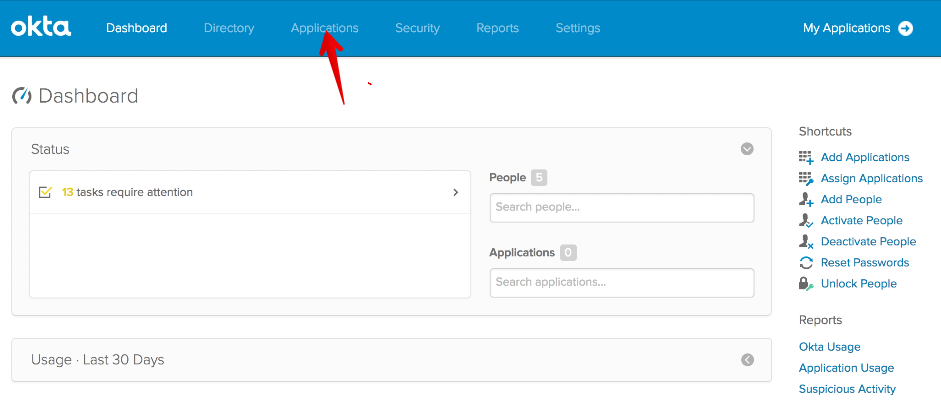Click the People count badge
Image resolution: width=941 pixels, height=403 pixels.
[x=539, y=178]
